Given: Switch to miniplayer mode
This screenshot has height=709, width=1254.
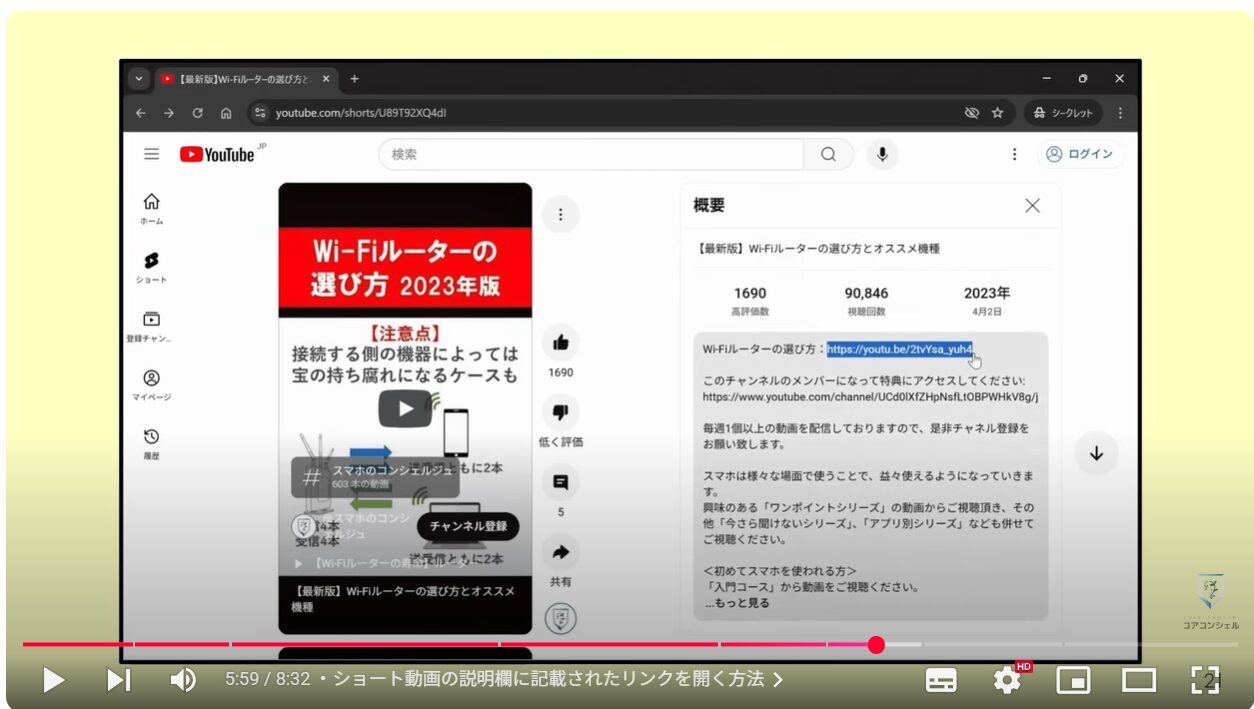Looking at the screenshot, I should 1073,681.
